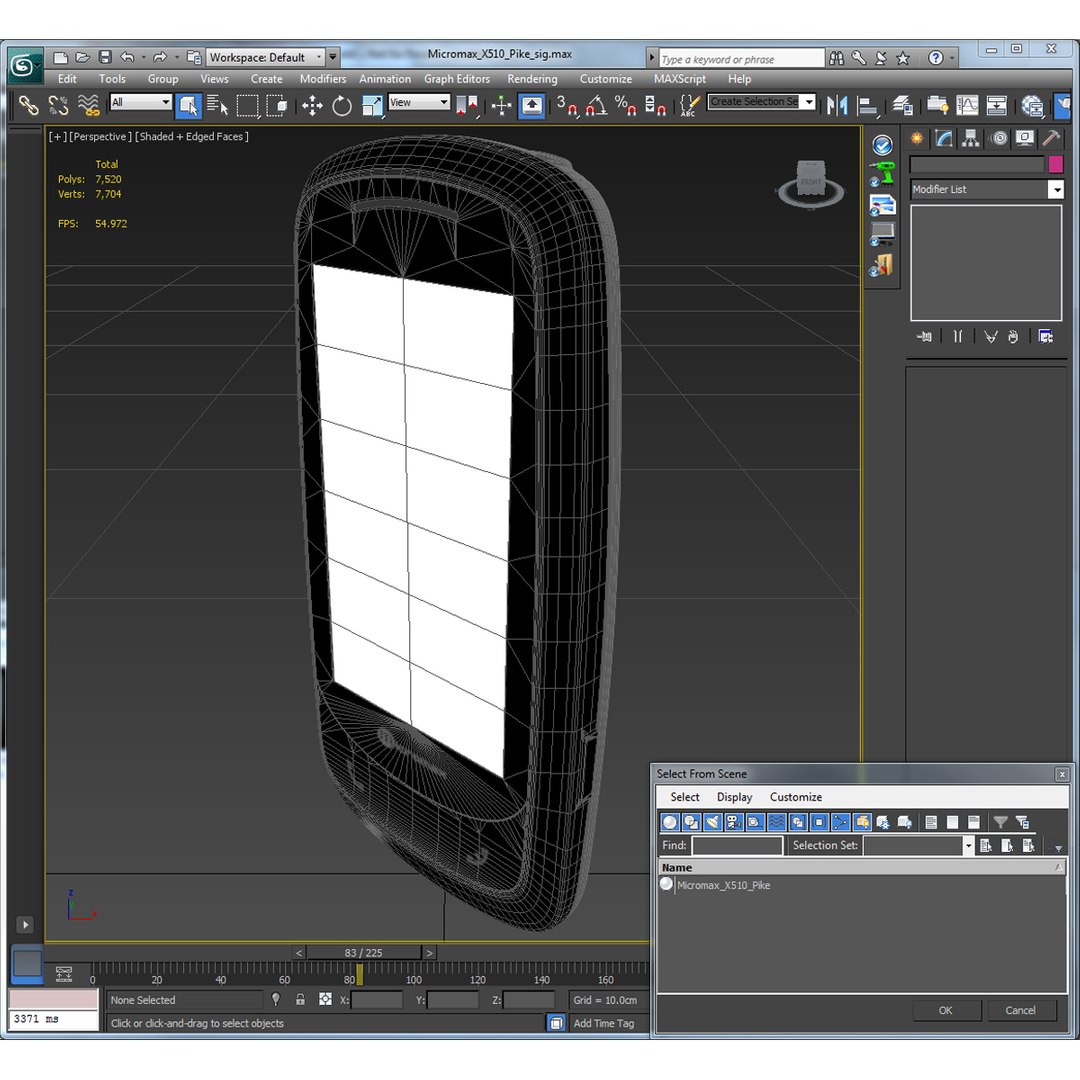Click the previous frame arrow on time slider
This screenshot has height=1080, width=1080.
299,953
